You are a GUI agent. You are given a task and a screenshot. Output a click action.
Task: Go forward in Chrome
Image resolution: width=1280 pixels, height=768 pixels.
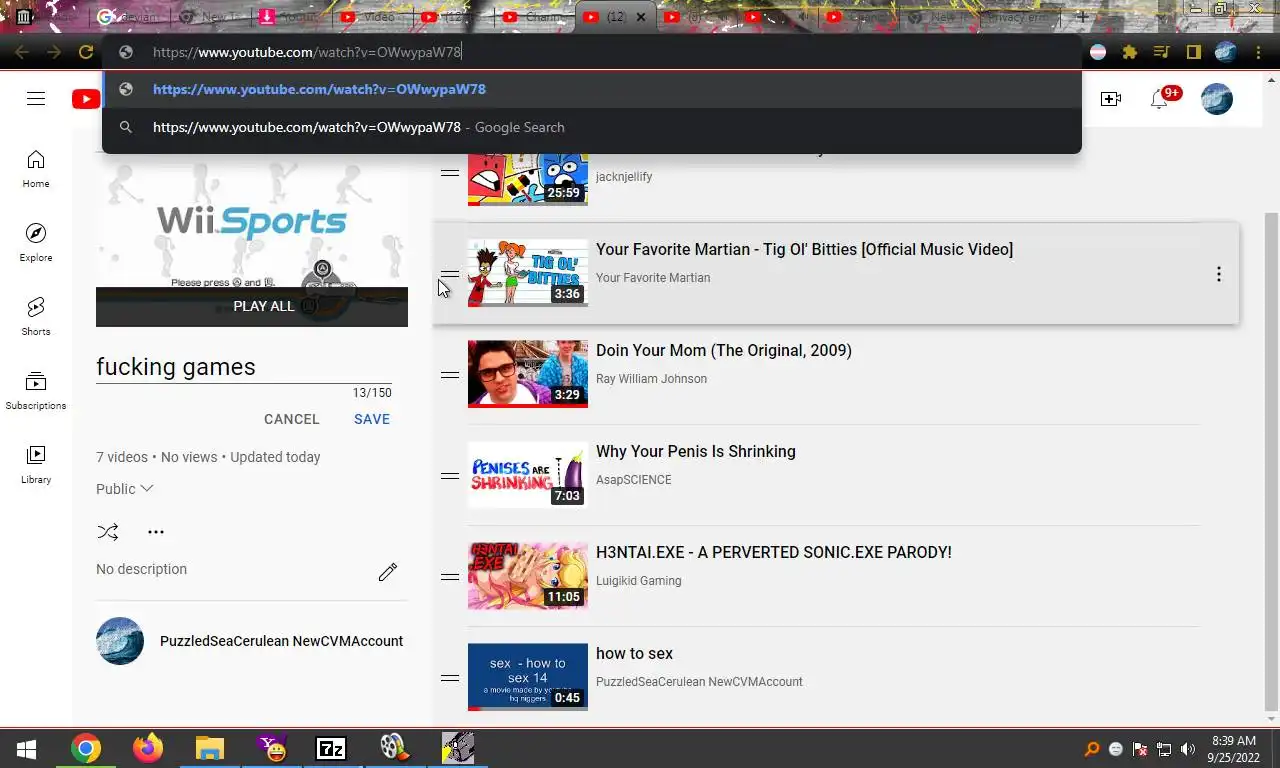point(54,52)
